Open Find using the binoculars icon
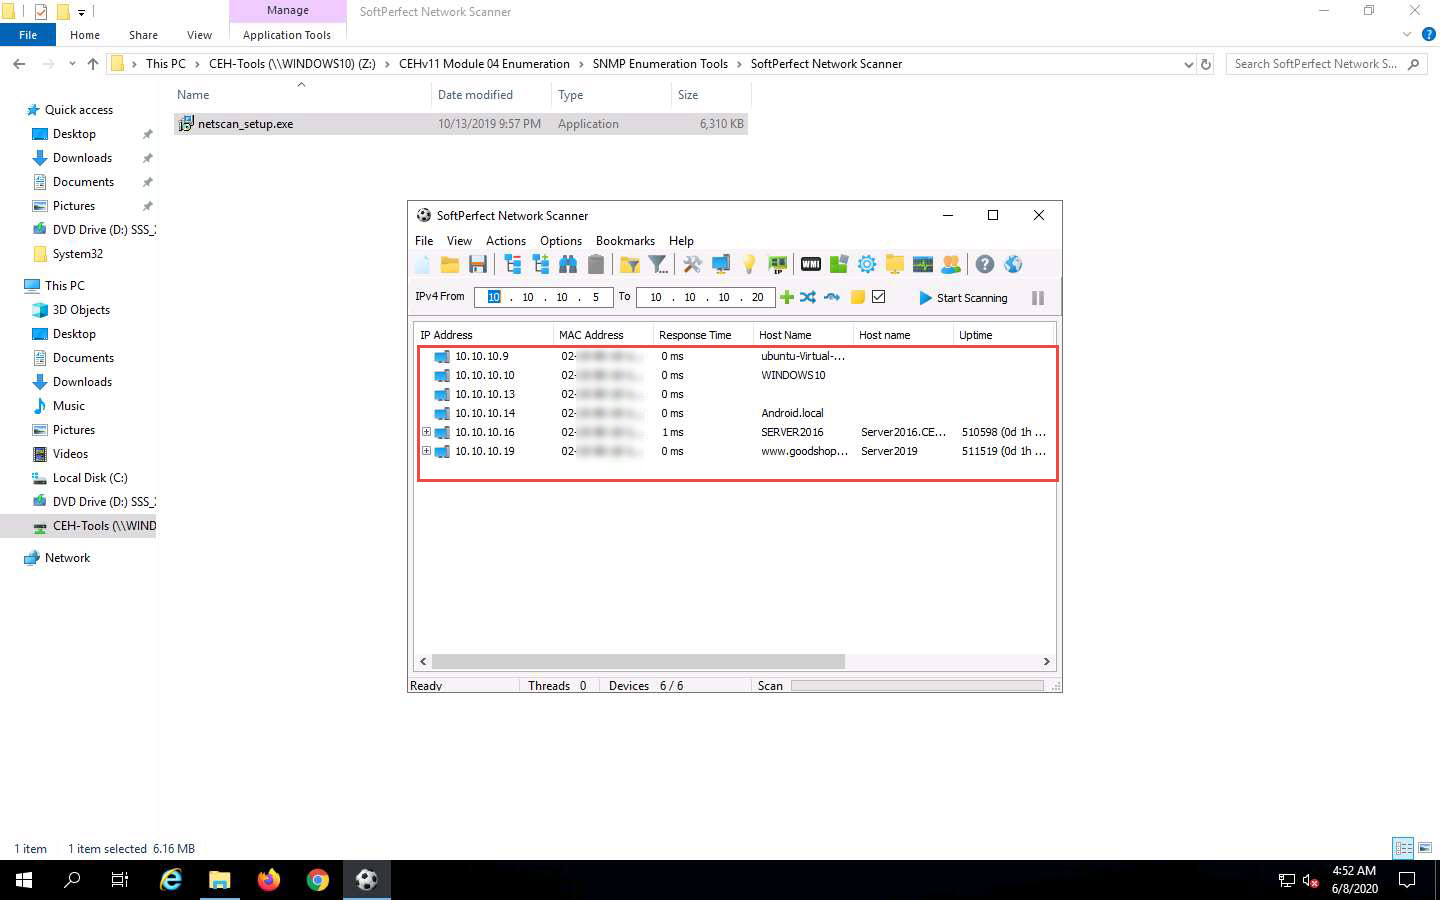Image resolution: width=1440 pixels, height=900 pixels. pos(568,265)
